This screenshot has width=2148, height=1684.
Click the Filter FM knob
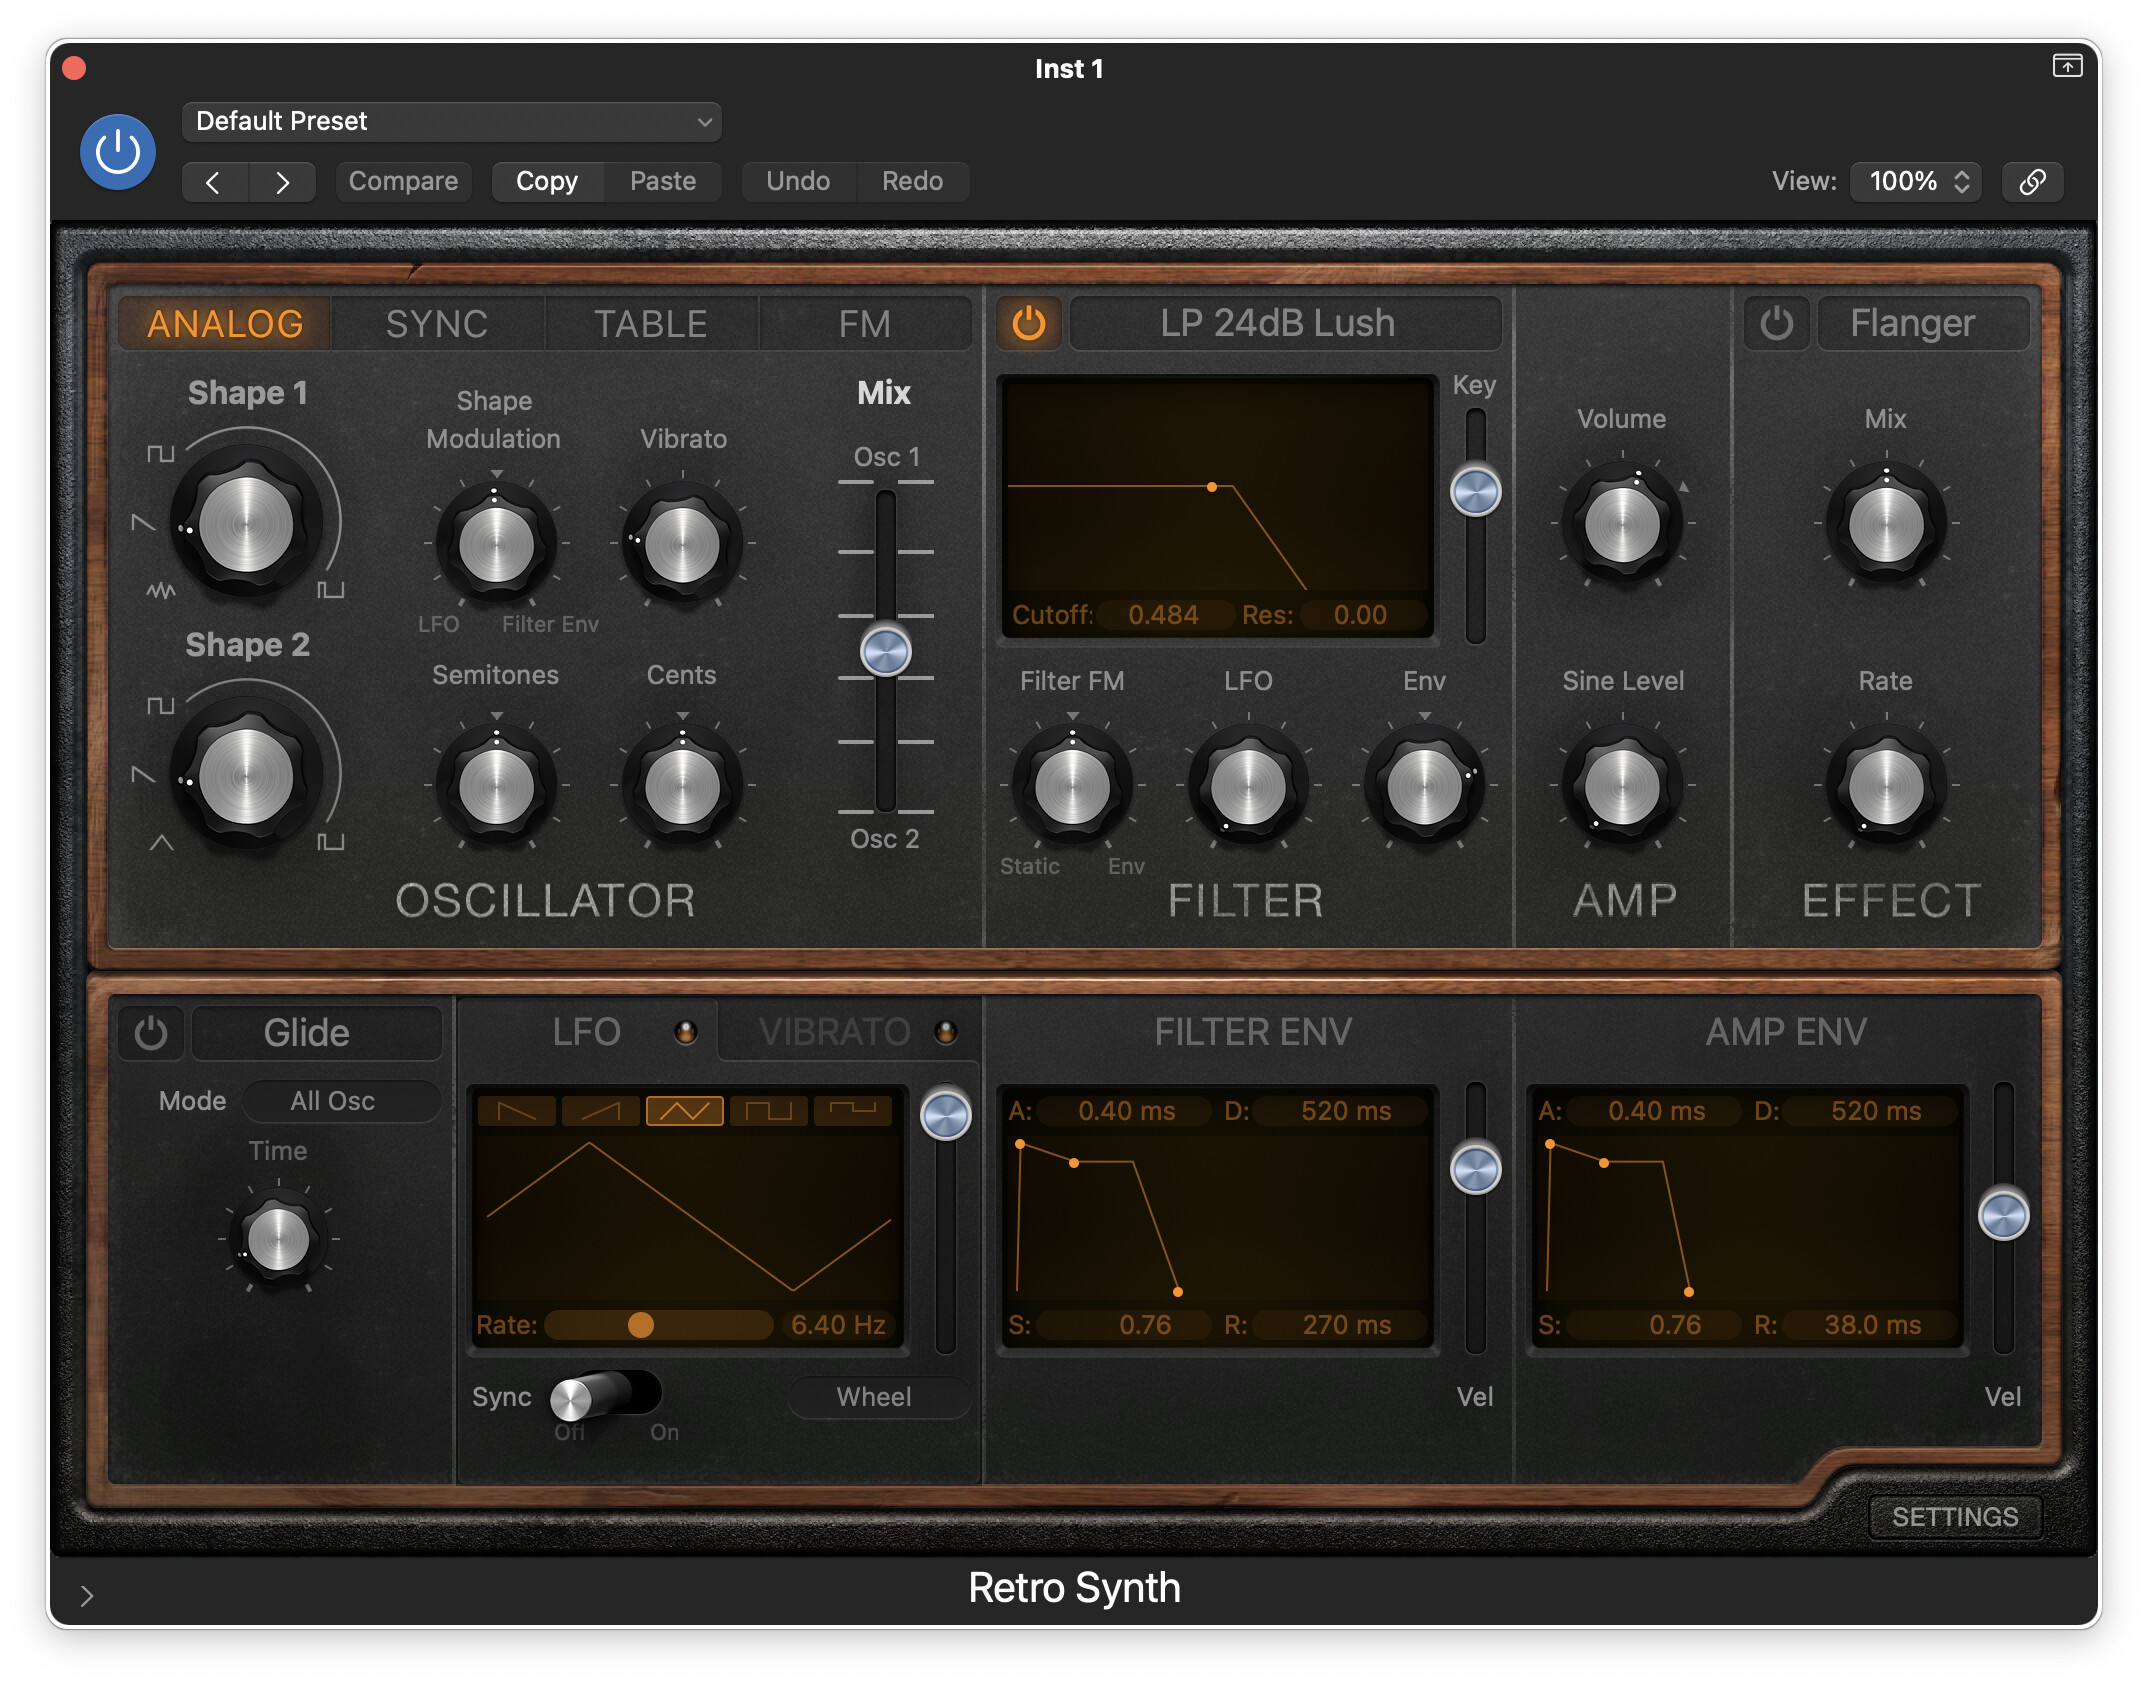1072,786
